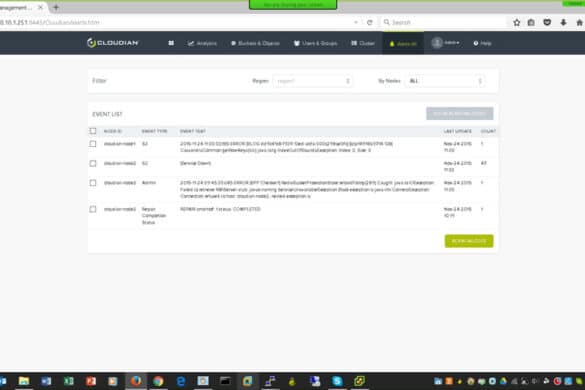Click the Cloudian logo
Screen dimensions: 585x390
113,43
